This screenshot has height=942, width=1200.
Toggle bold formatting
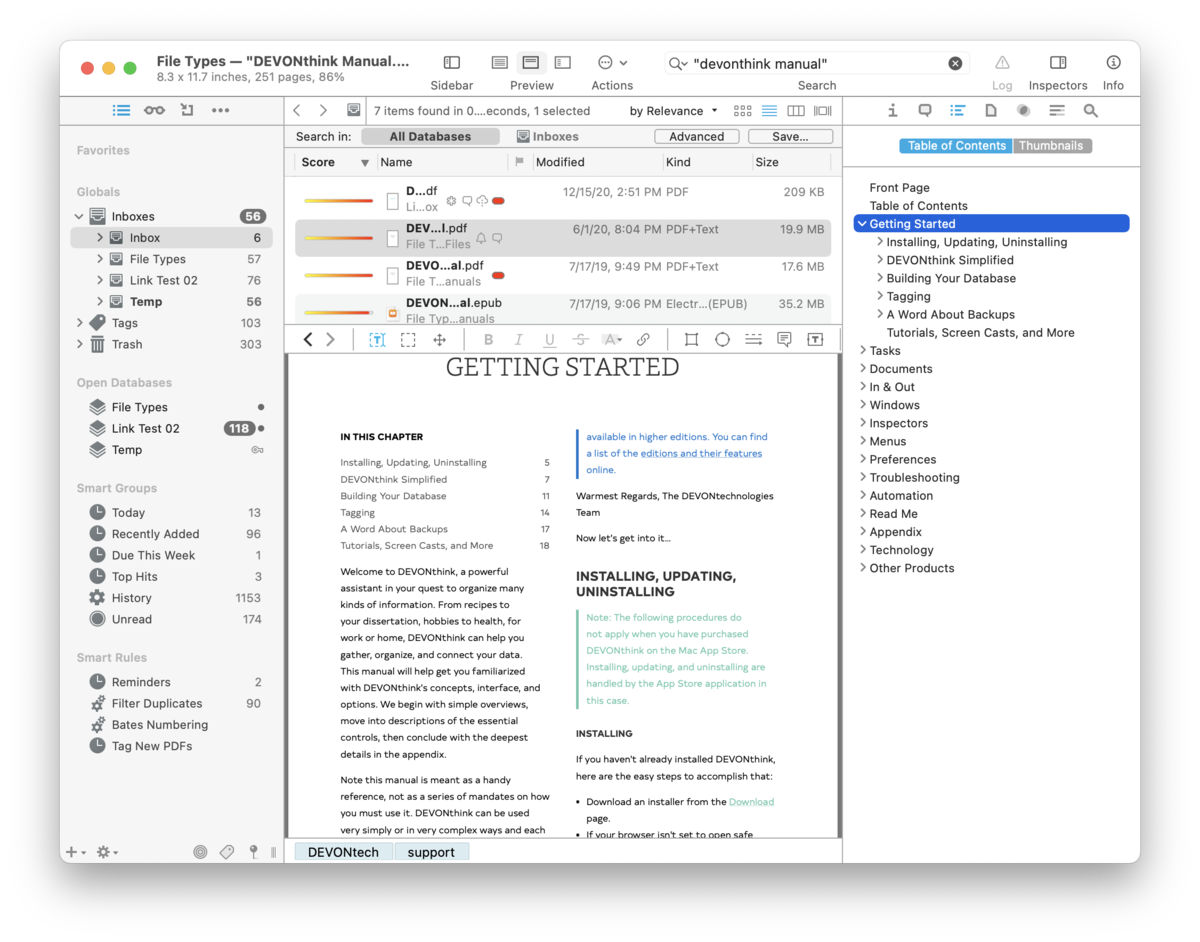[488, 340]
